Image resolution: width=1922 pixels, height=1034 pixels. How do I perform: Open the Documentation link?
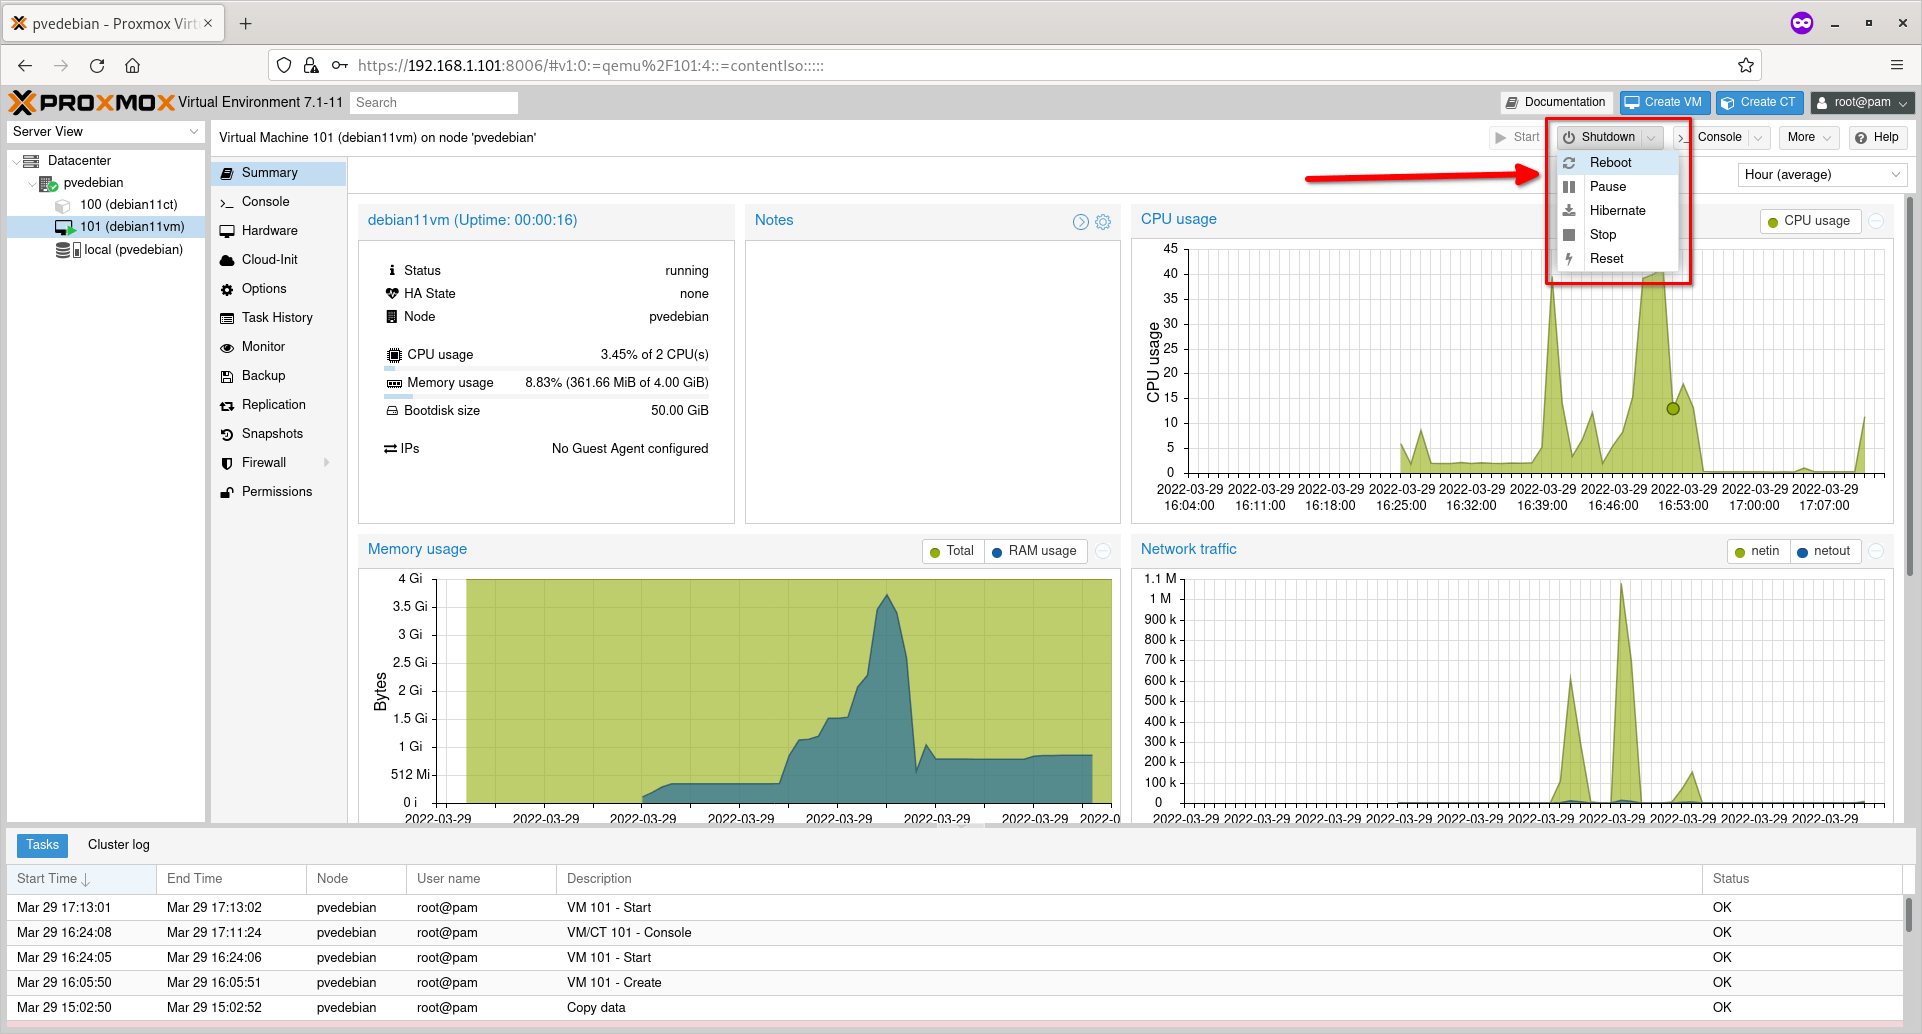[x=1556, y=102]
